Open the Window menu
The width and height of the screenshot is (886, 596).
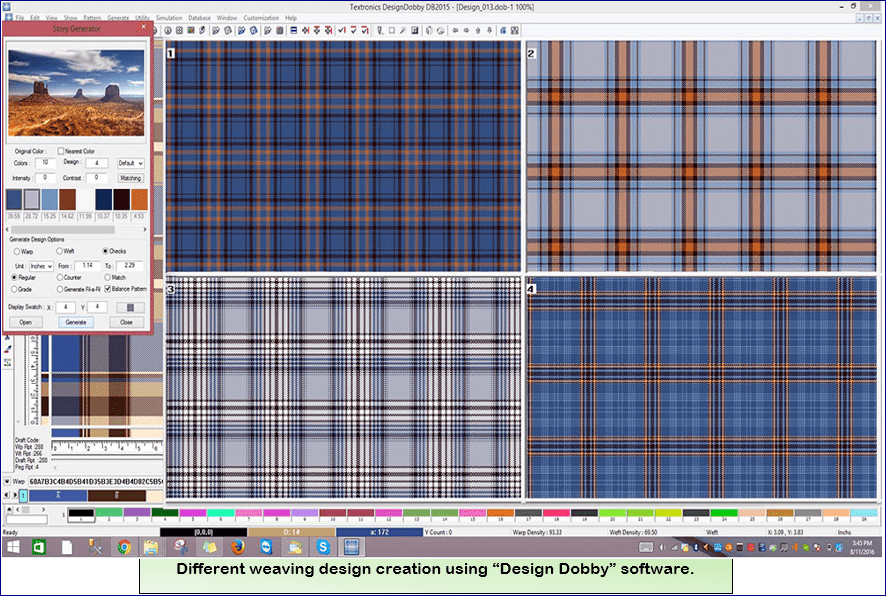227,18
